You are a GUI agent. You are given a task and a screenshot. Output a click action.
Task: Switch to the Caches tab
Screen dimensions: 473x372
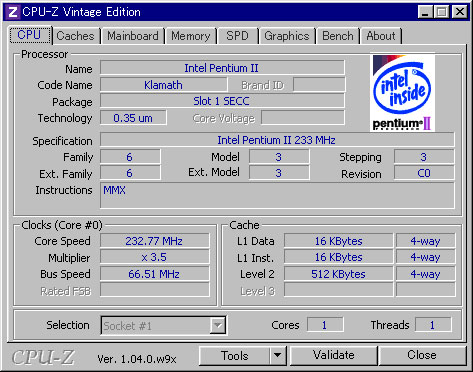(75, 36)
